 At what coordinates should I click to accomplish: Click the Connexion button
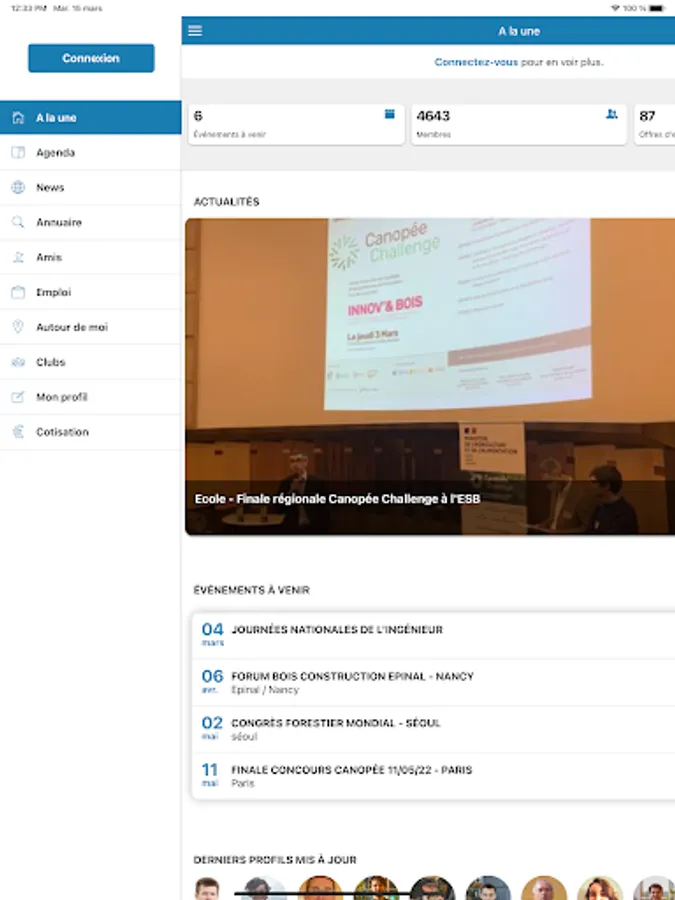(x=91, y=58)
